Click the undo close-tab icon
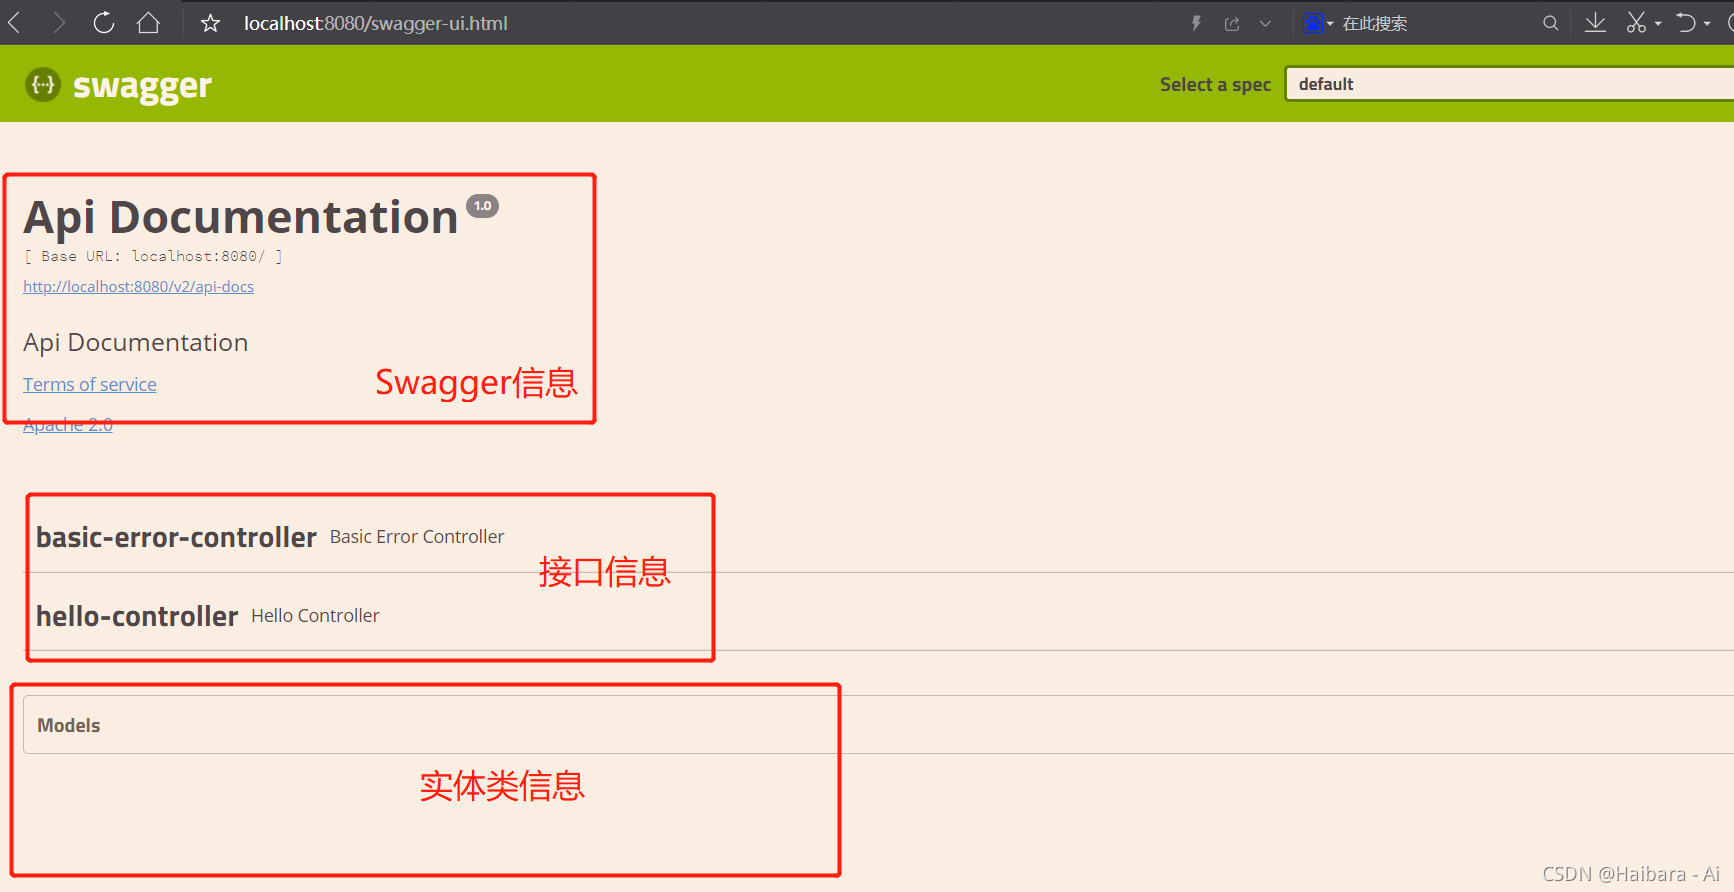The height and width of the screenshot is (892, 1734). [x=1686, y=23]
